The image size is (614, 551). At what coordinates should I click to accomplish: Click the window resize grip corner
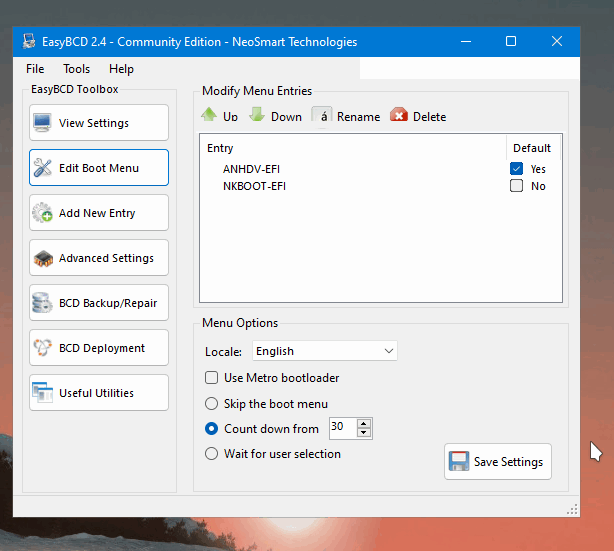[x=572, y=509]
